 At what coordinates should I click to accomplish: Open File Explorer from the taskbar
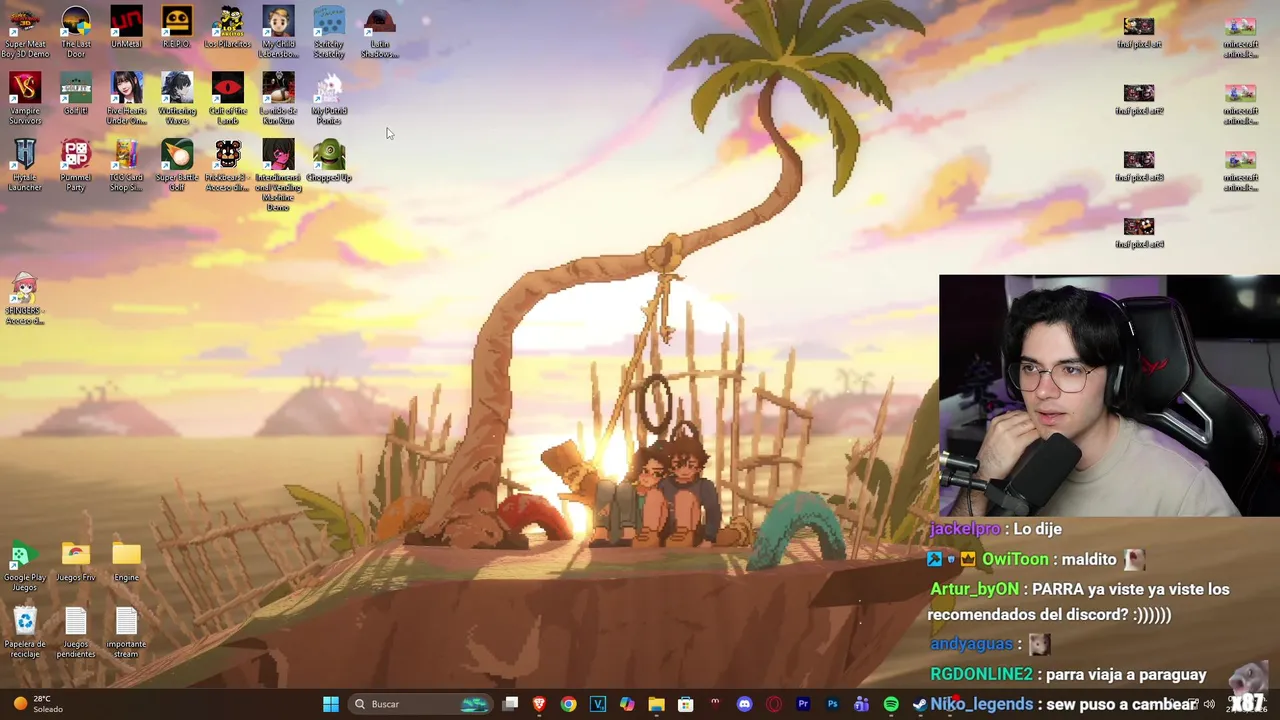[656, 704]
